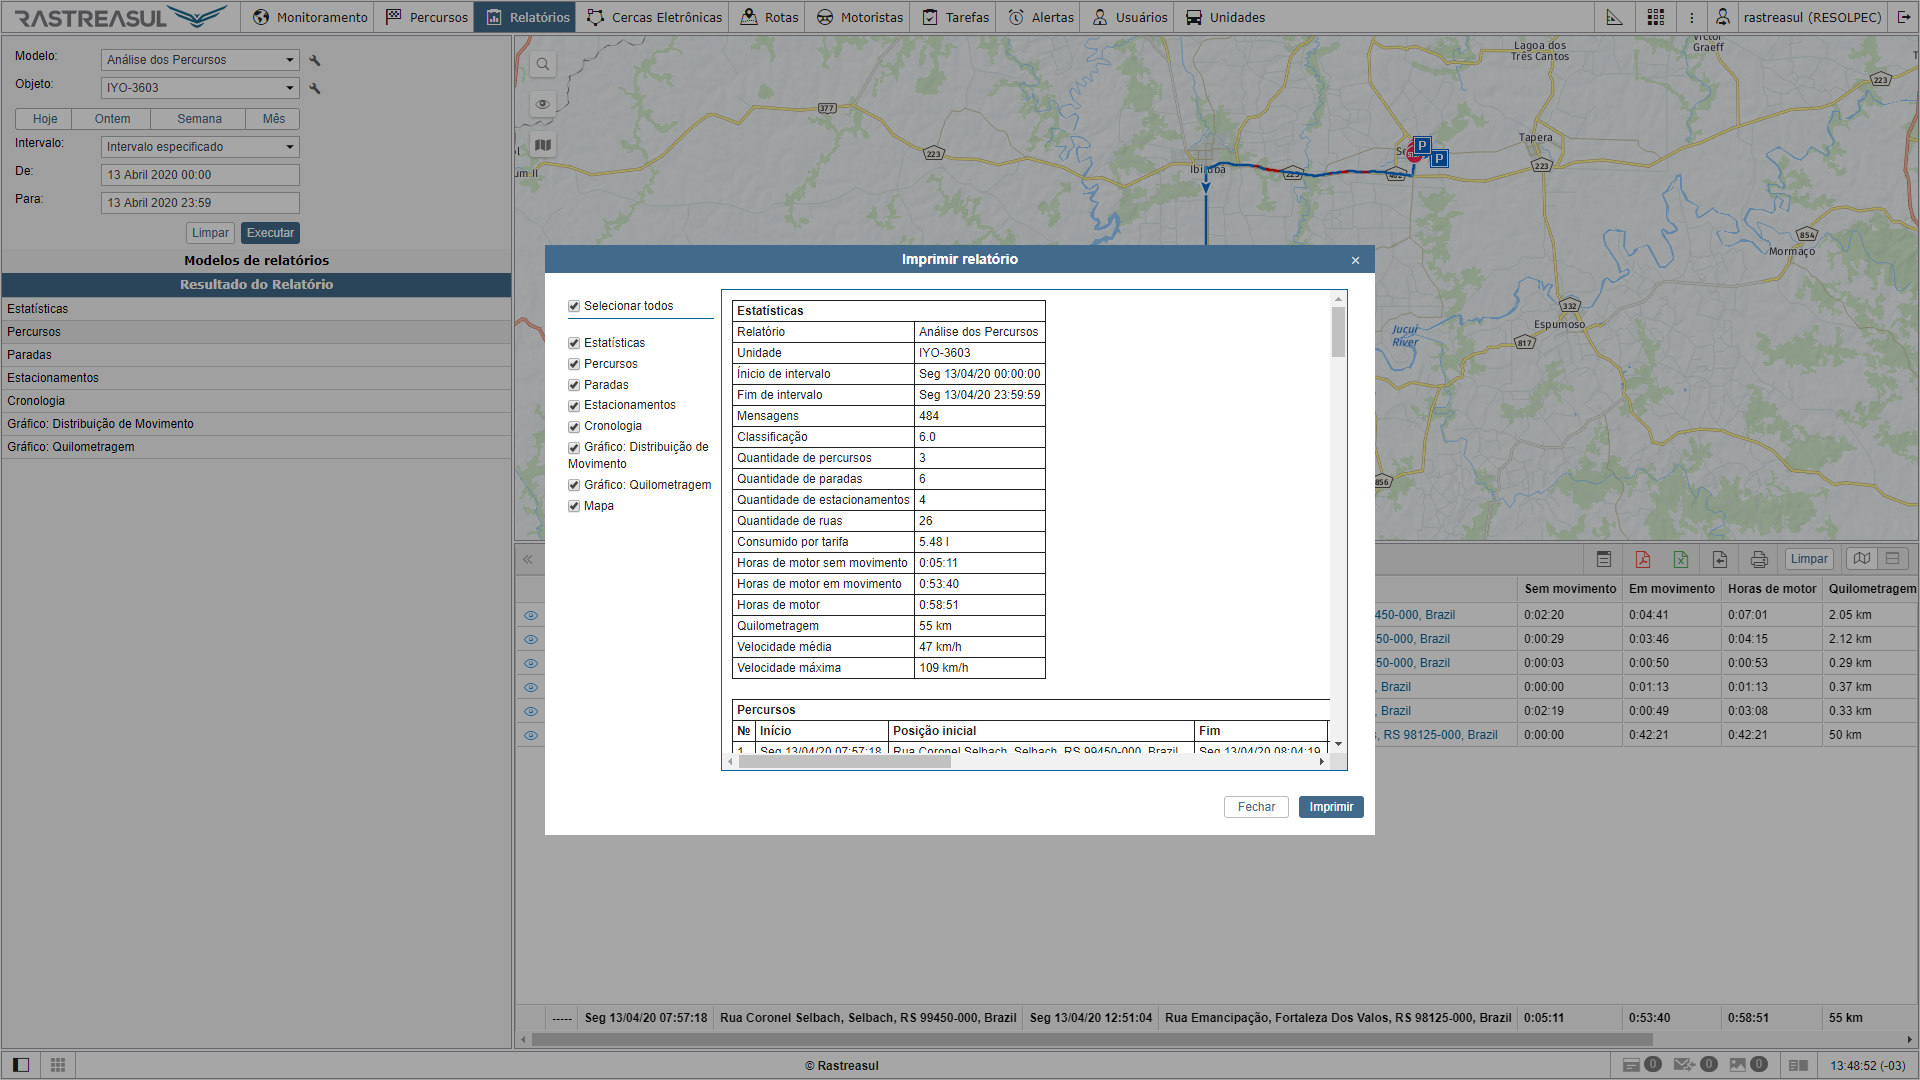Click the map search magnifier icon
Screen dimensions: 1920x1080
click(543, 65)
